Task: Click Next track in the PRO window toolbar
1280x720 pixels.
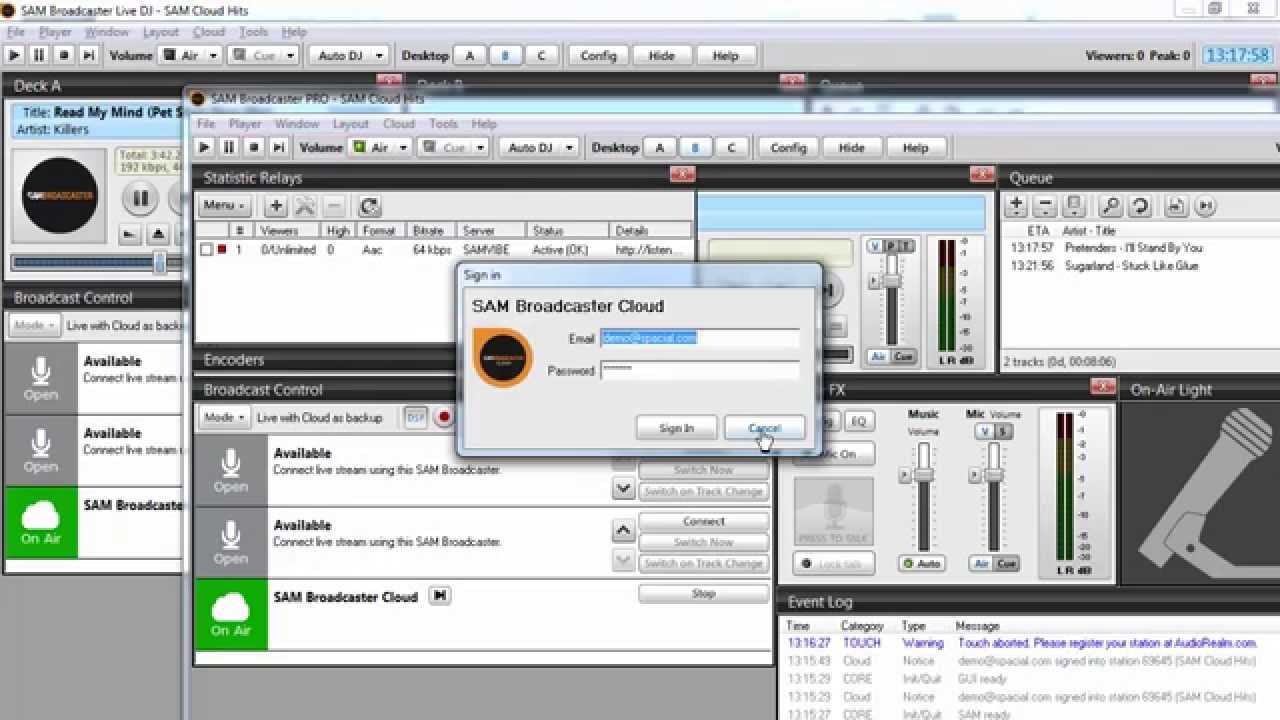Action: pyautogui.click(x=279, y=147)
